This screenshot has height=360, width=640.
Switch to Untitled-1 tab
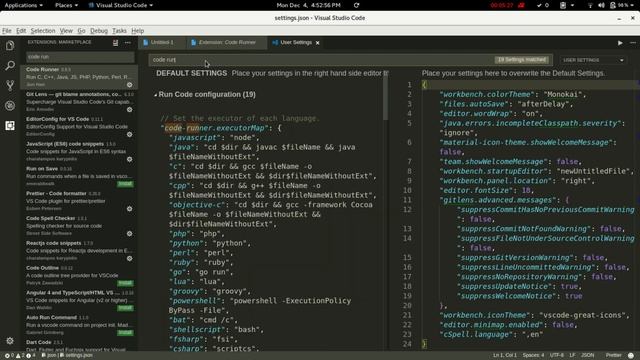162,42
